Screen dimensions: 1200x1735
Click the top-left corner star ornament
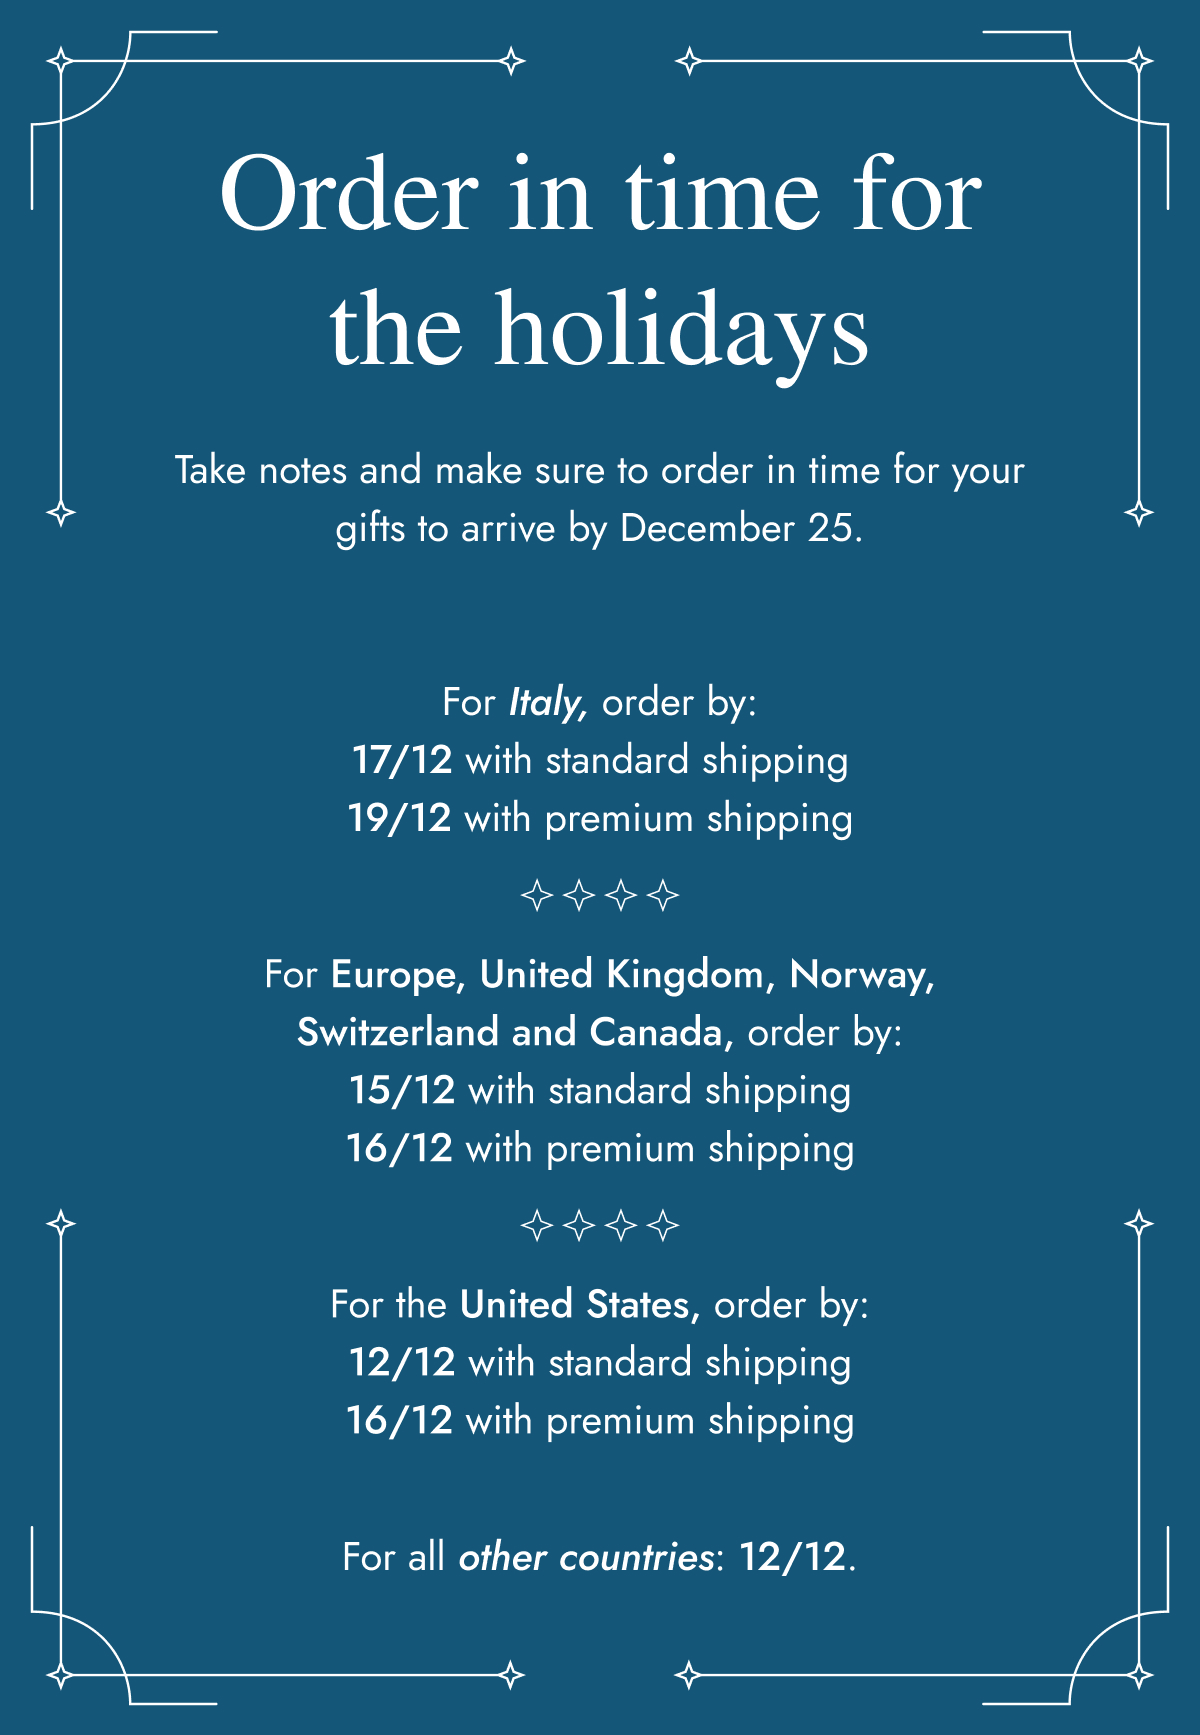(61, 61)
